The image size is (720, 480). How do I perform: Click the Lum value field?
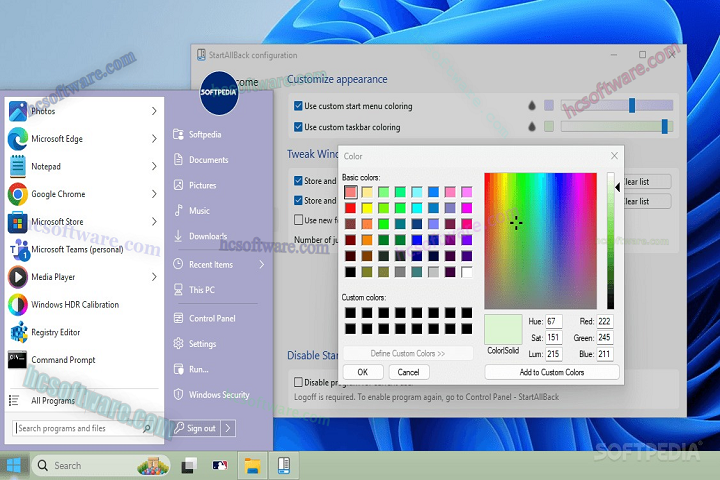[554, 354]
